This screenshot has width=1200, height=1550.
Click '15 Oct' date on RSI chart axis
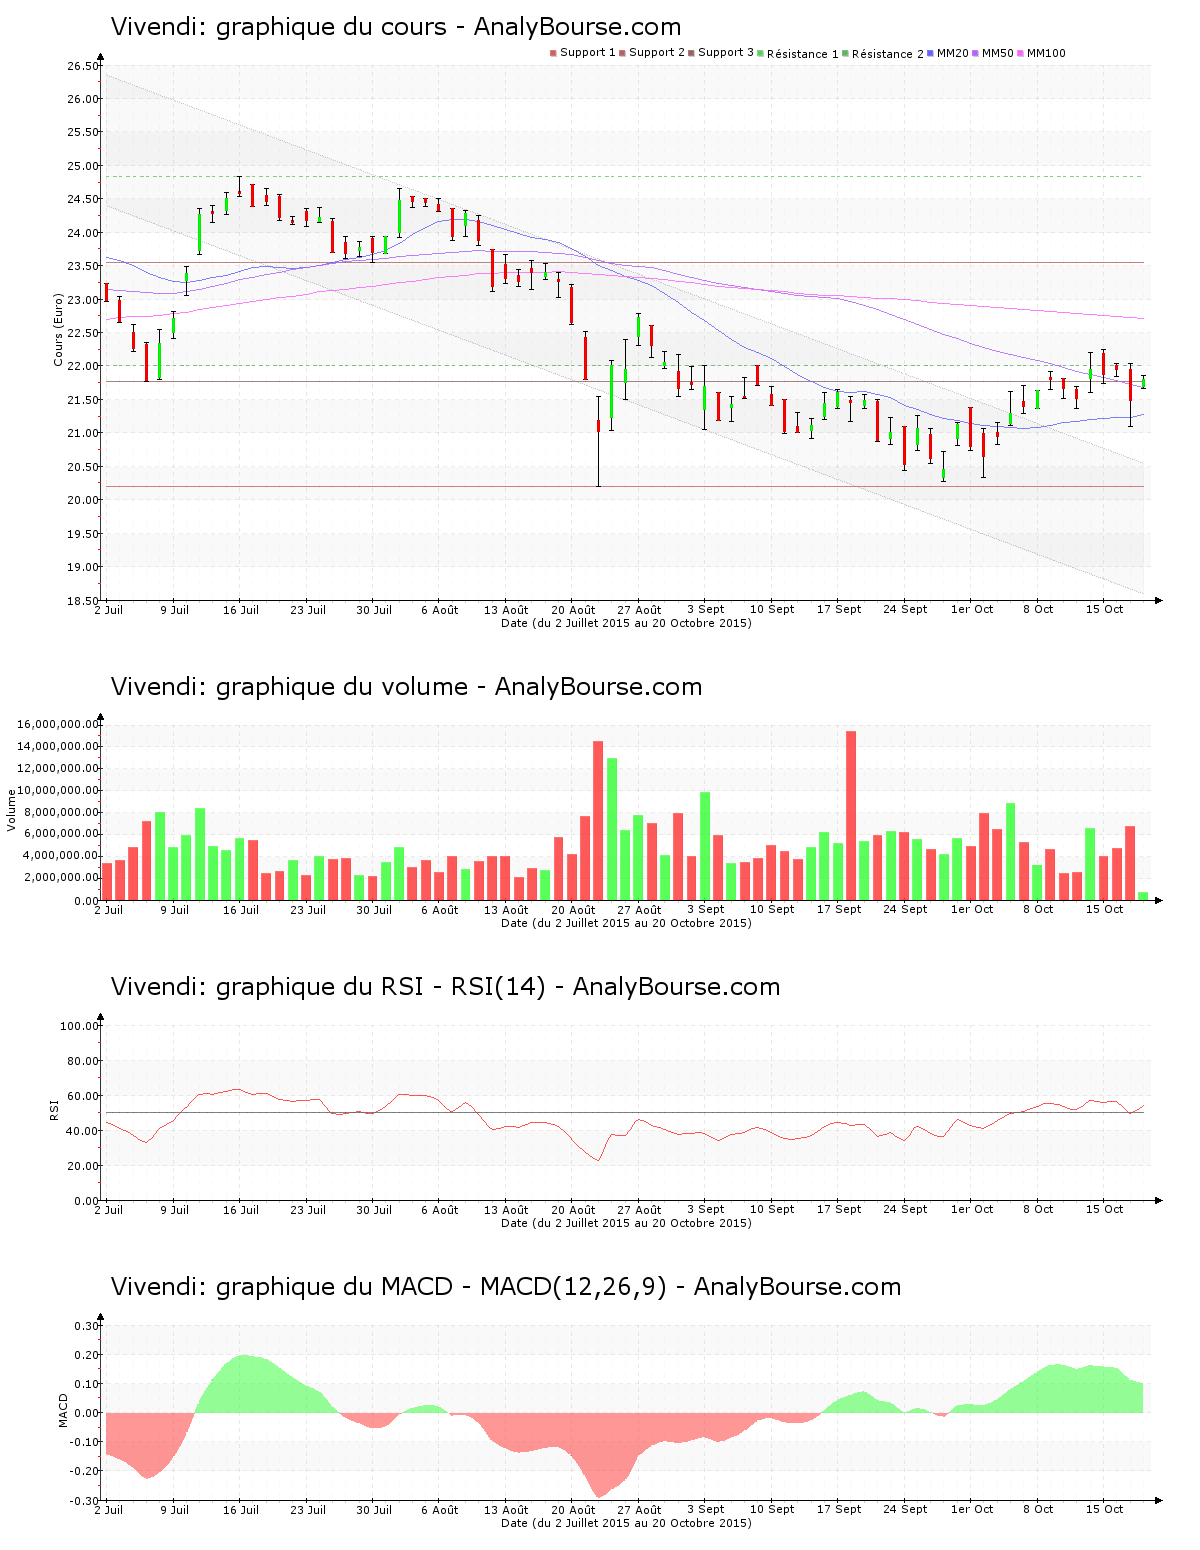tap(1105, 1210)
